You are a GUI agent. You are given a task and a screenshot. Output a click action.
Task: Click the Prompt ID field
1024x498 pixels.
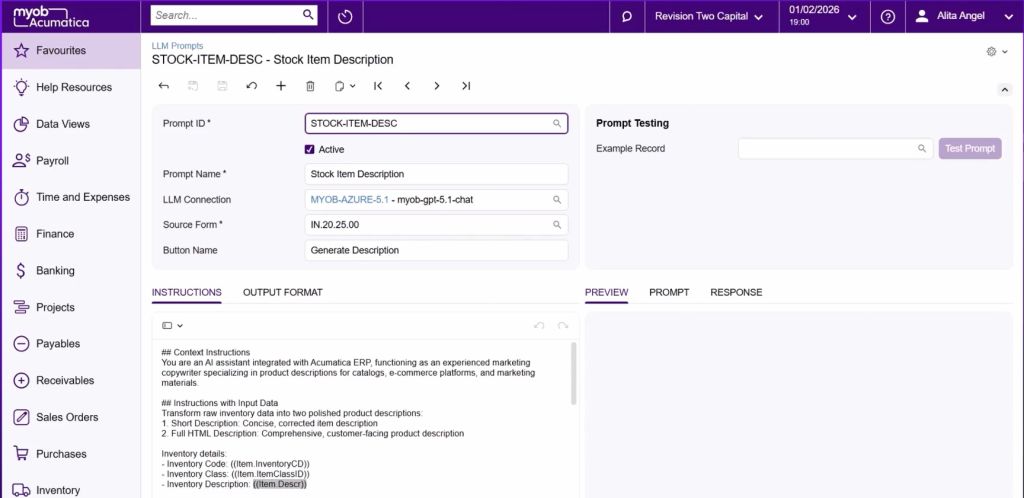pyautogui.click(x=436, y=123)
